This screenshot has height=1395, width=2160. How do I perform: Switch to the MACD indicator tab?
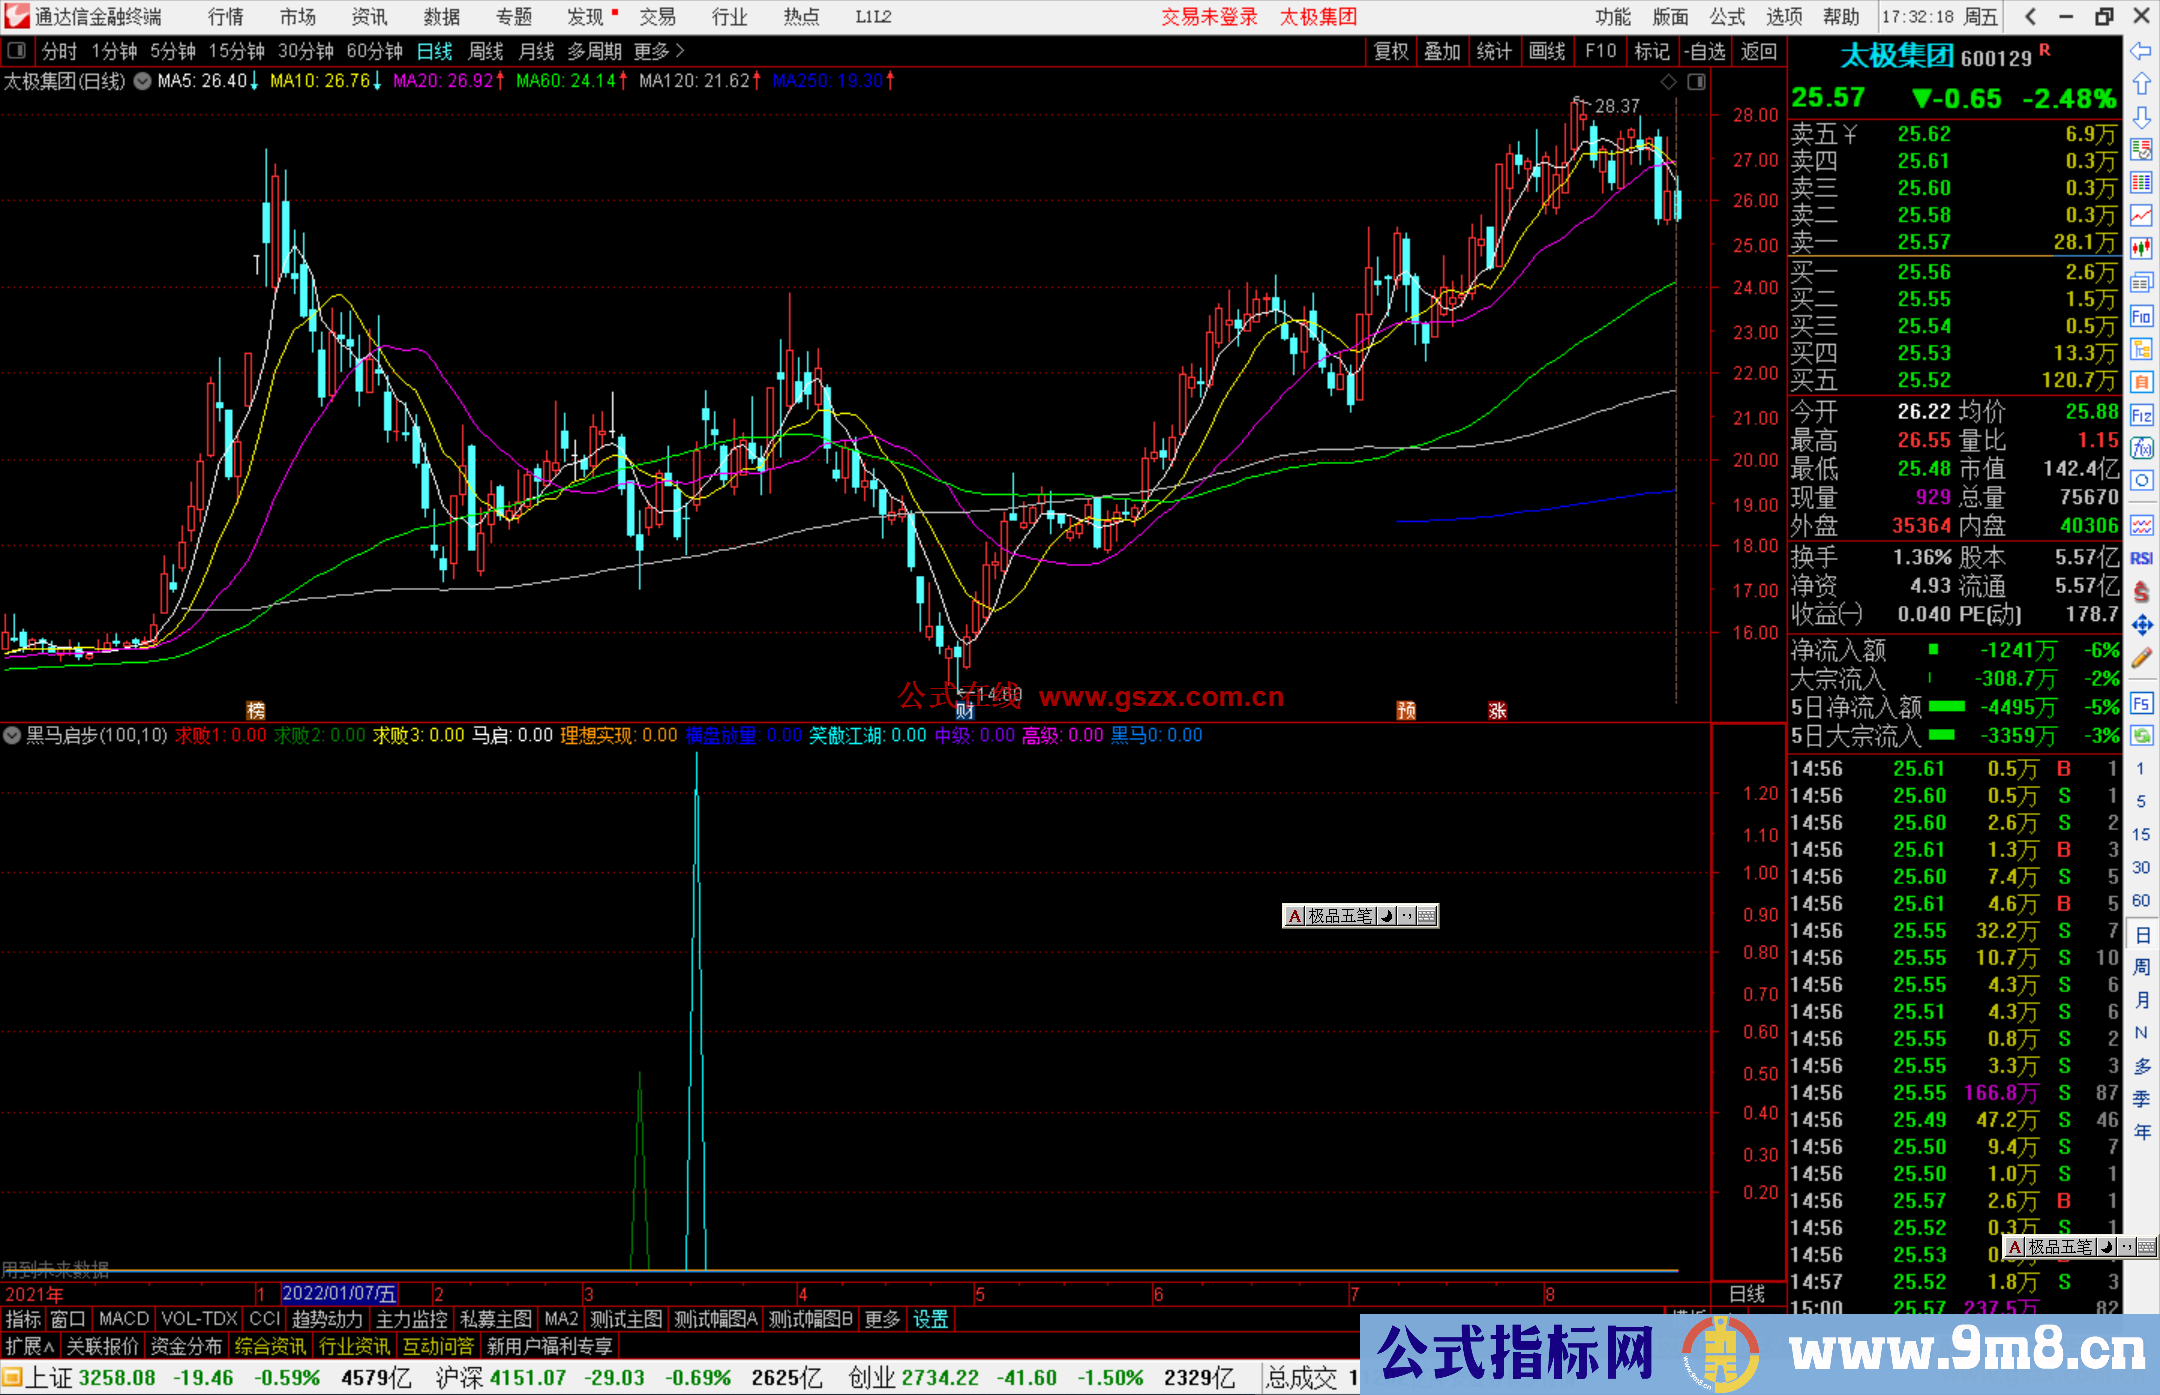pyautogui.click(x=123, y=1319)
